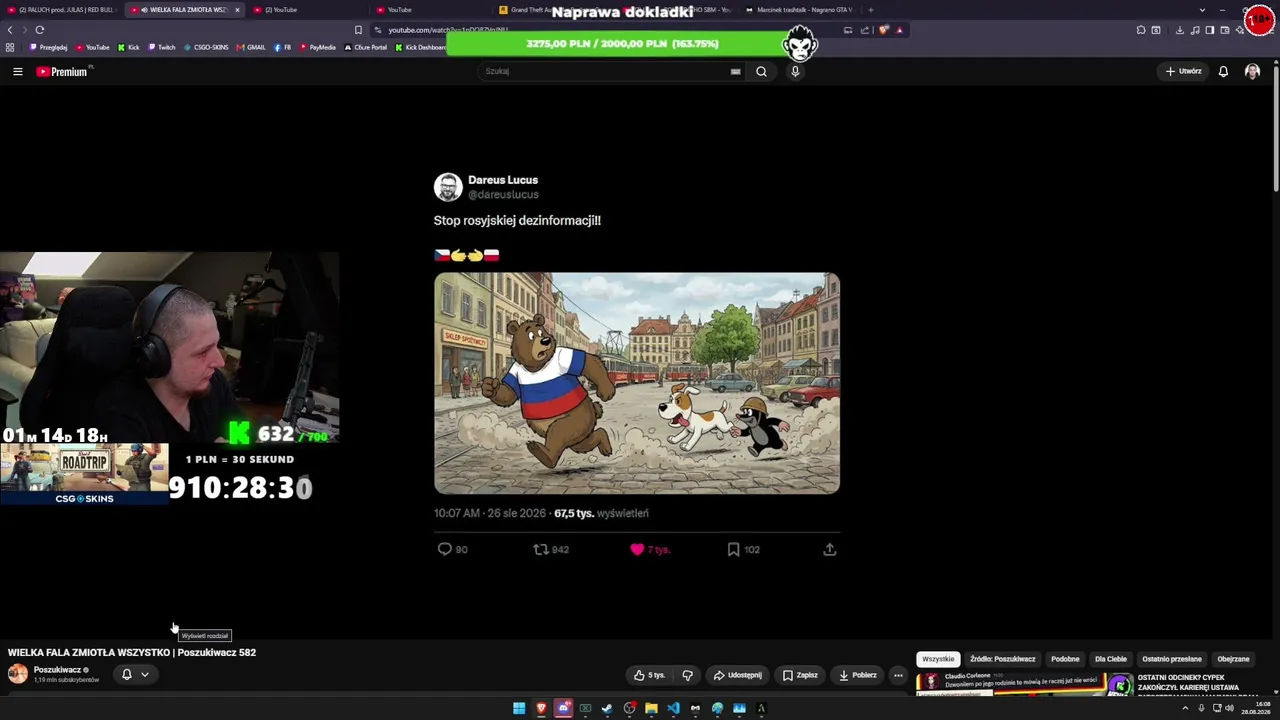
Task: Switch to the '(2) YouTube' tab
Action: click(305, 10)
